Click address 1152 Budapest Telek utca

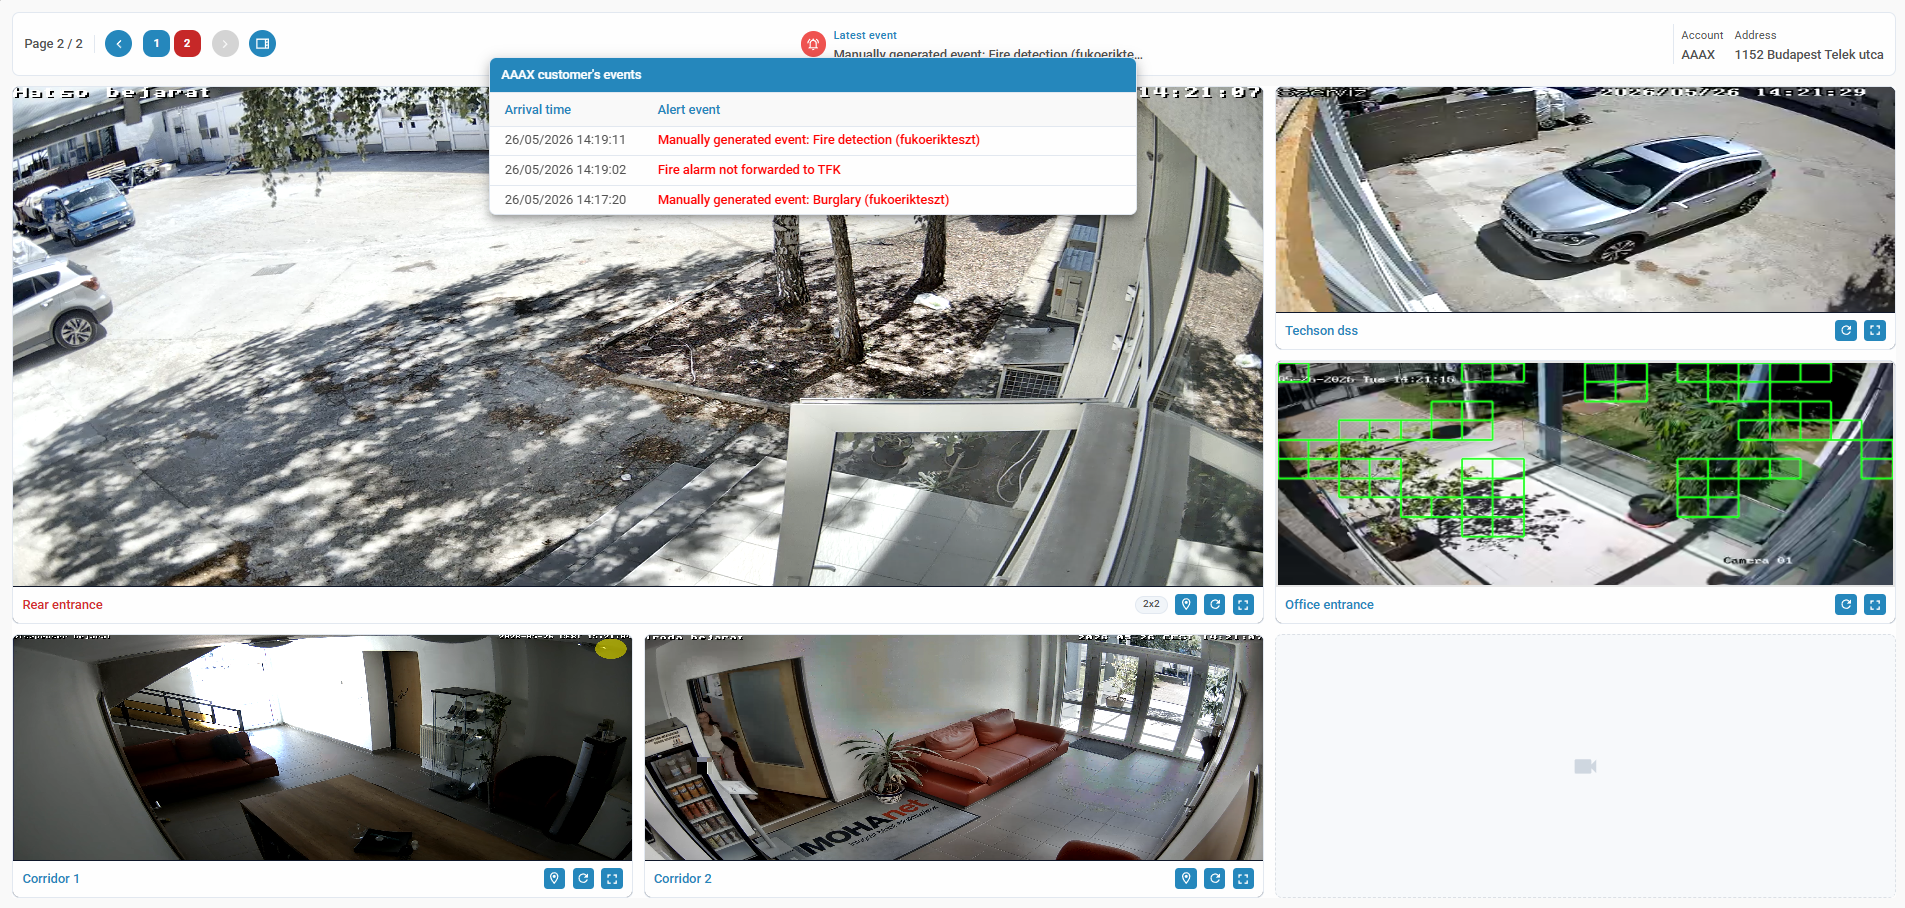pyautogui.click(x=1808, y=55)
